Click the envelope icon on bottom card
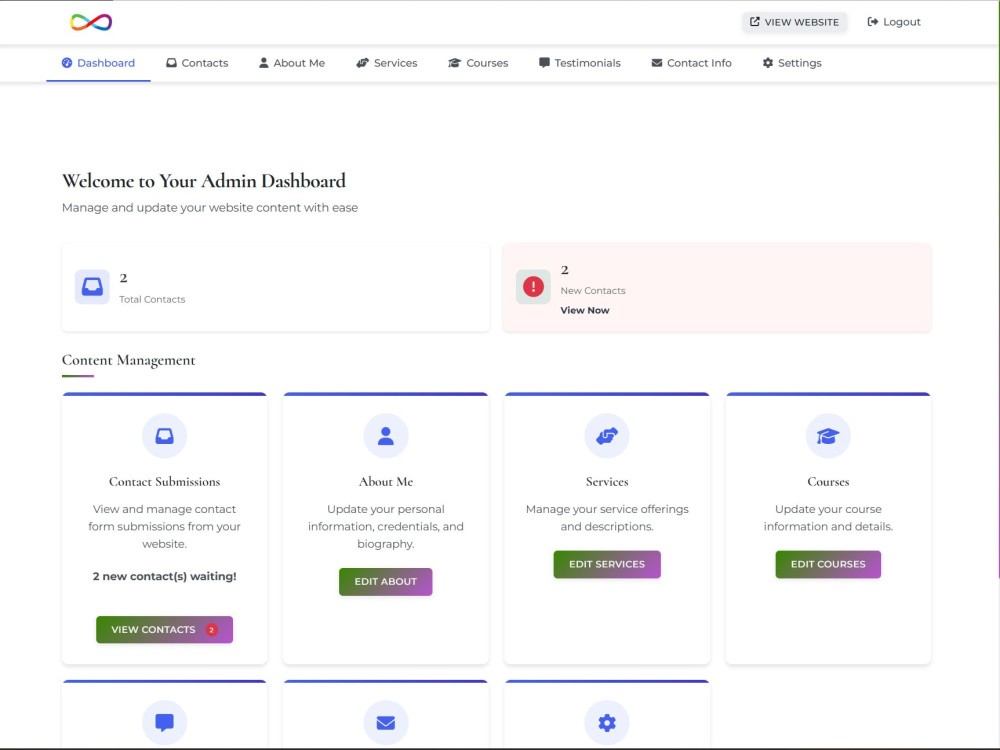 (x=386, y=723)
